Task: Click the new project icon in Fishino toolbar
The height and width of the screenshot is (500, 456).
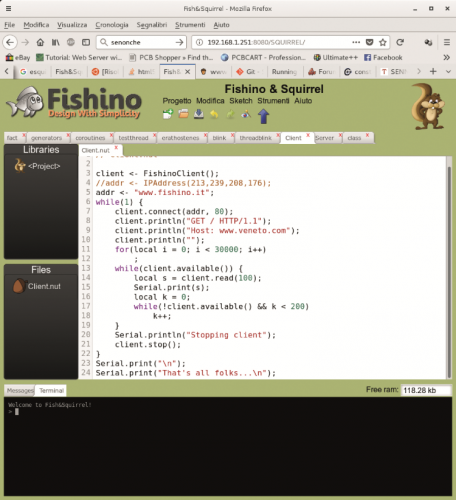Action: click(168, 114)
